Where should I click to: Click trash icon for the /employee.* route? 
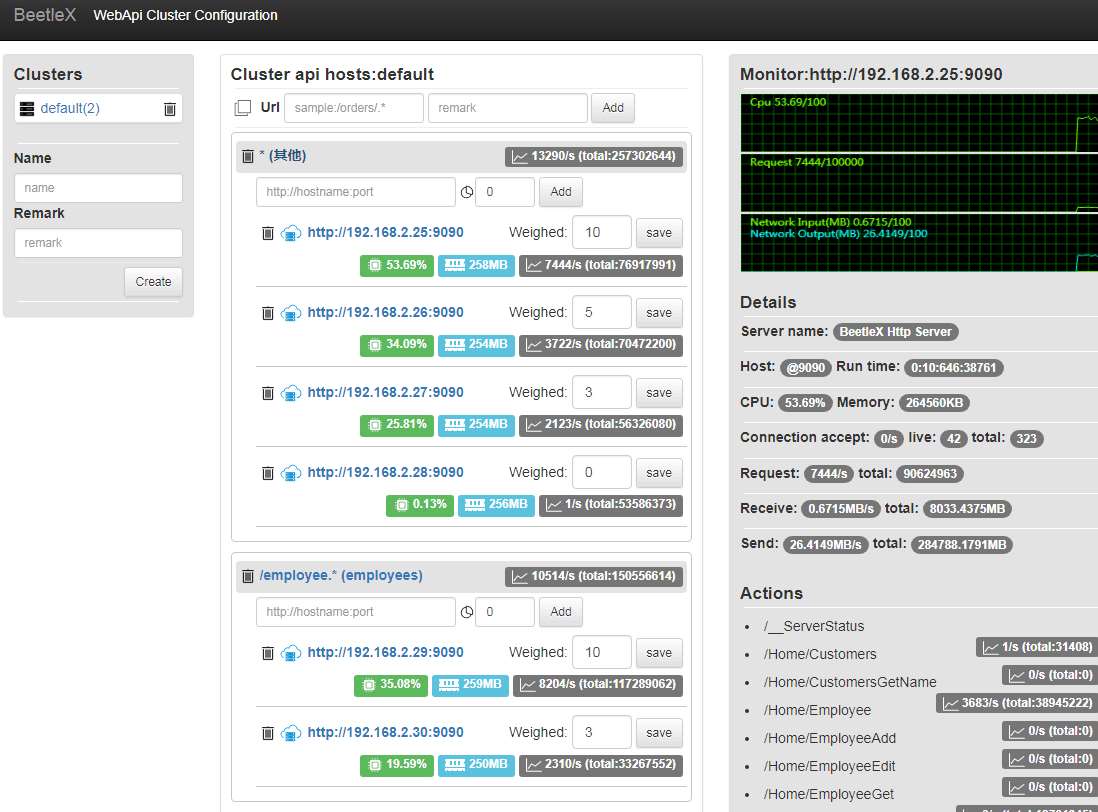pyautogui.click(x=247, y=576)
